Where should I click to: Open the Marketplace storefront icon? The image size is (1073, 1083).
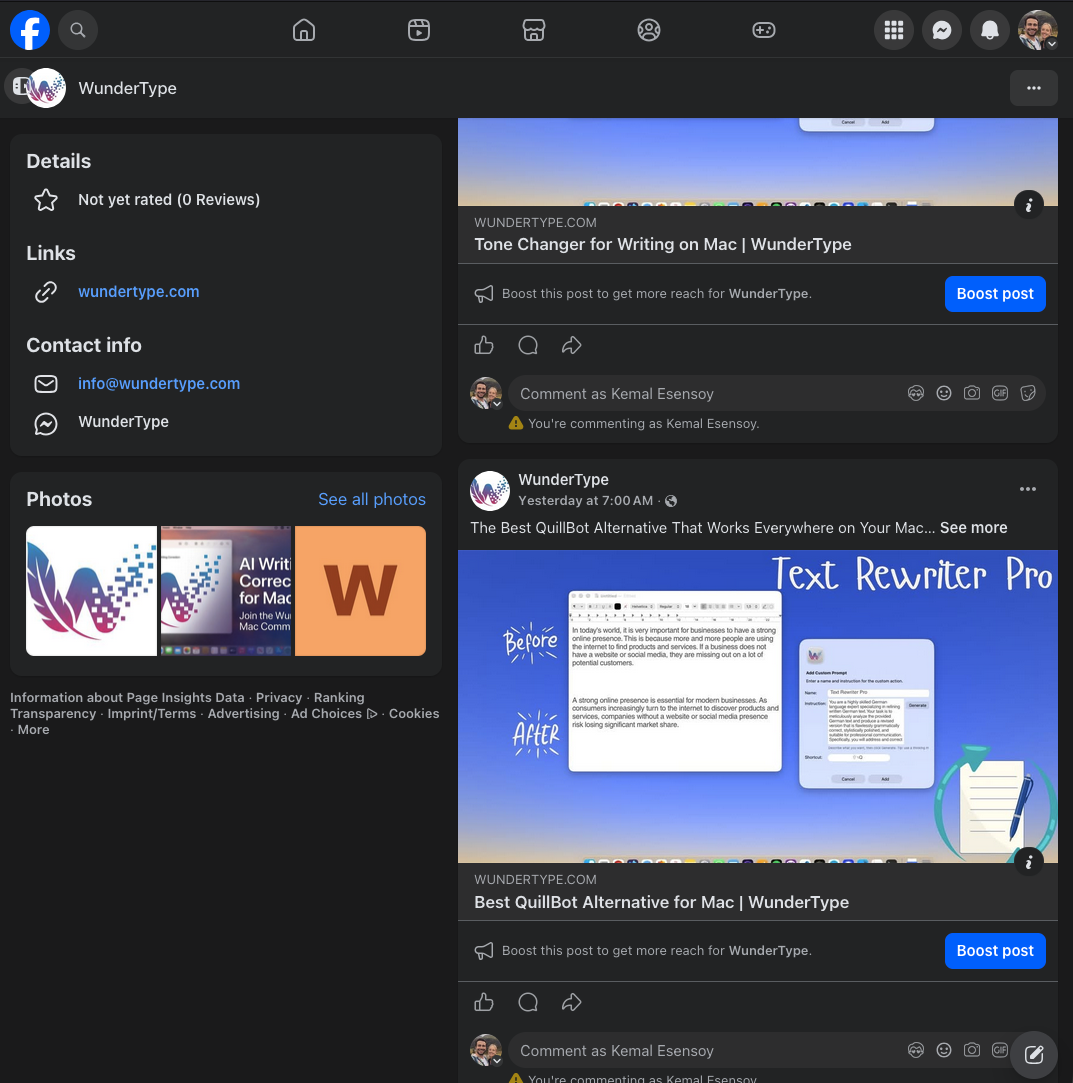(x=534, y=30)
